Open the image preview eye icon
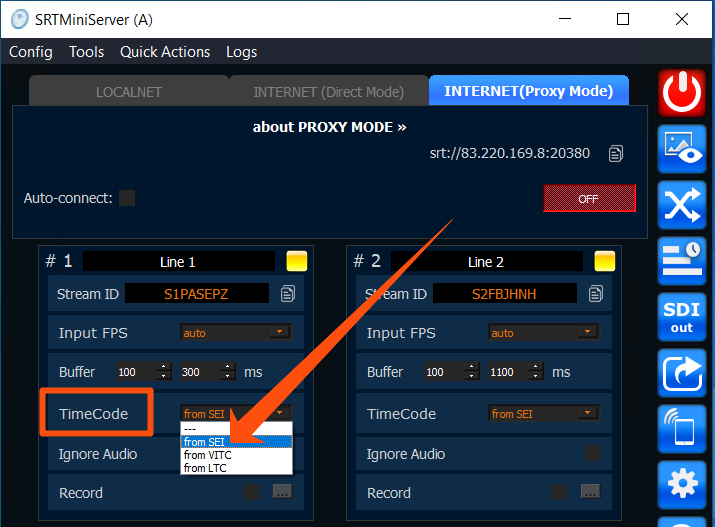This screenshot has height=527, width=715. click(x=682, y=149)
